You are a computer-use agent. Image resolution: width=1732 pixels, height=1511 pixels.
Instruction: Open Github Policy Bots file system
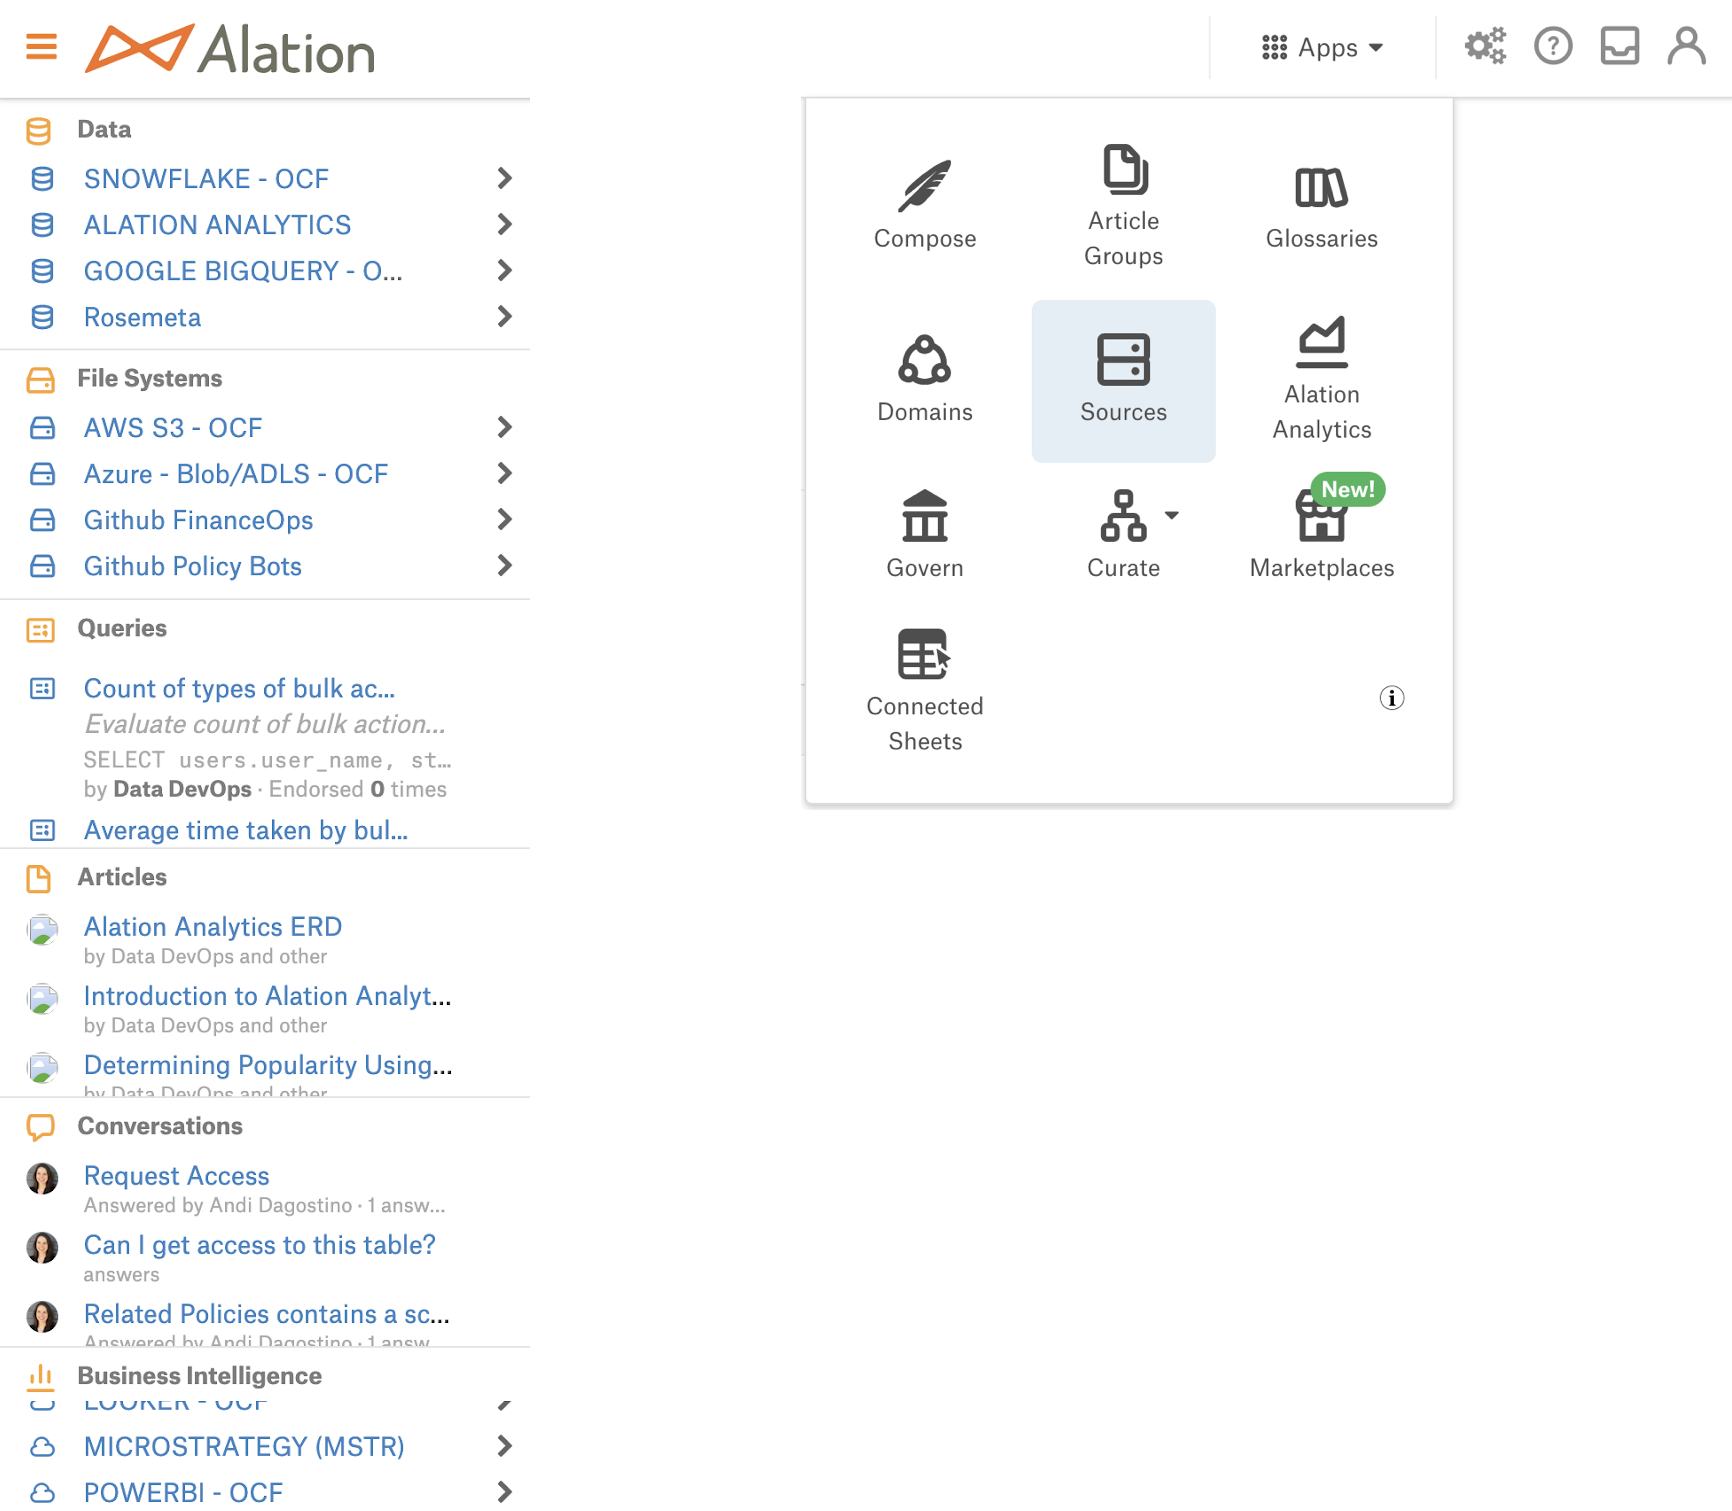(x=193, y=566)
